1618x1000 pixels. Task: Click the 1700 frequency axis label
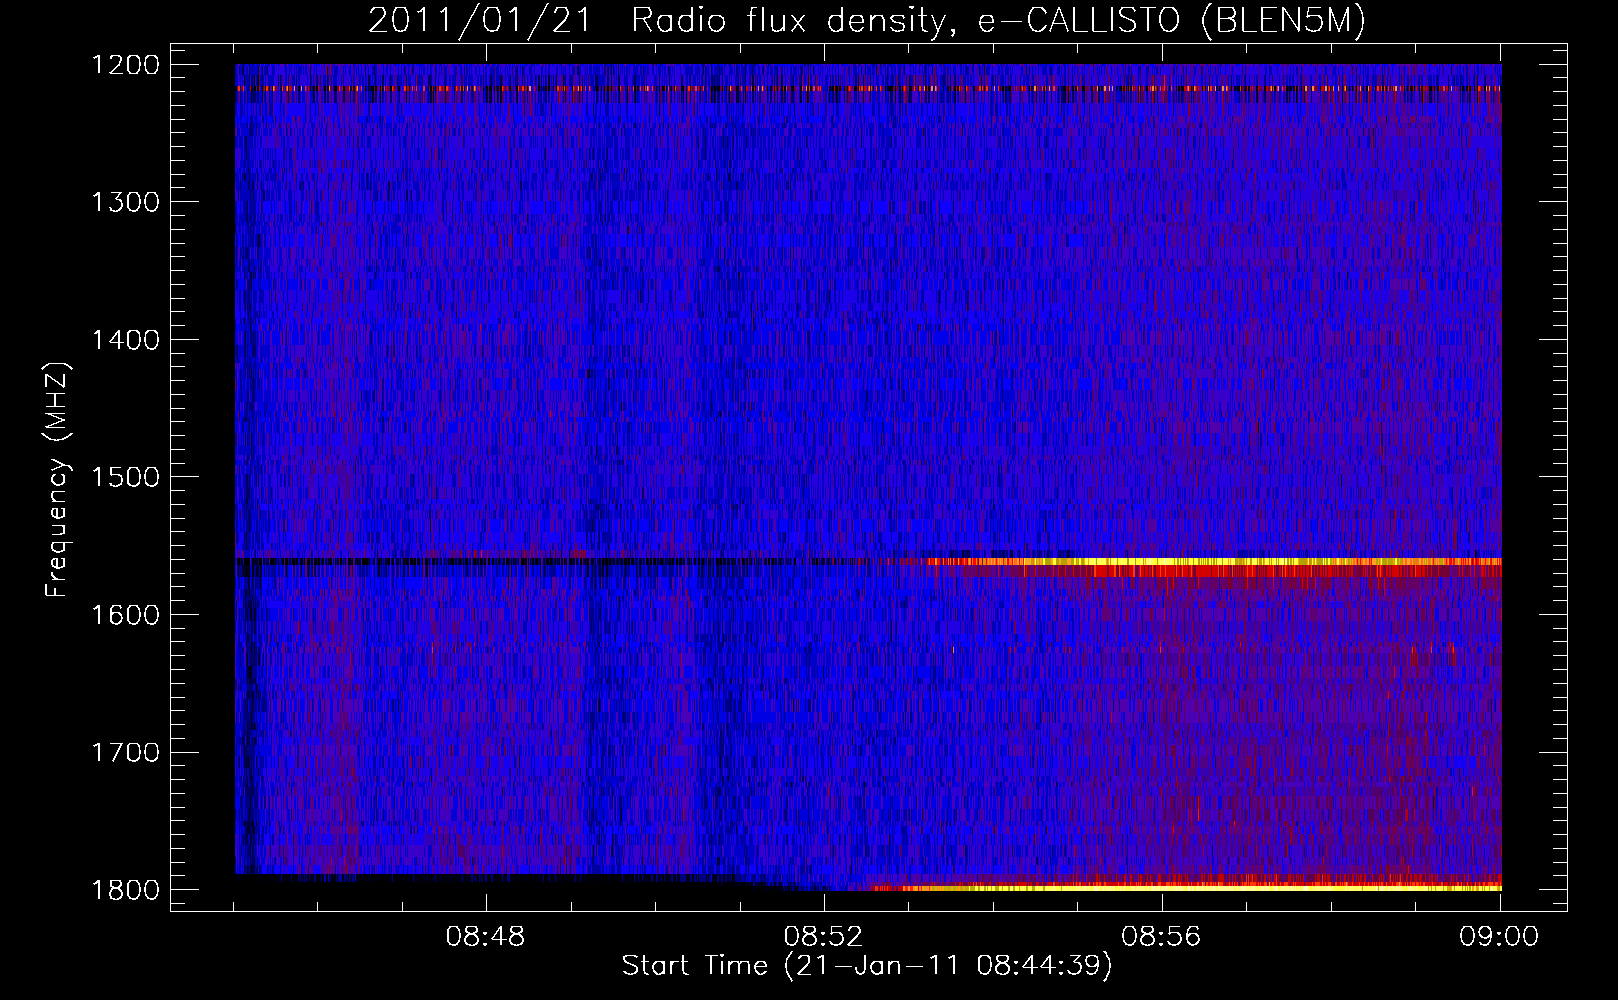pos(125,752)
